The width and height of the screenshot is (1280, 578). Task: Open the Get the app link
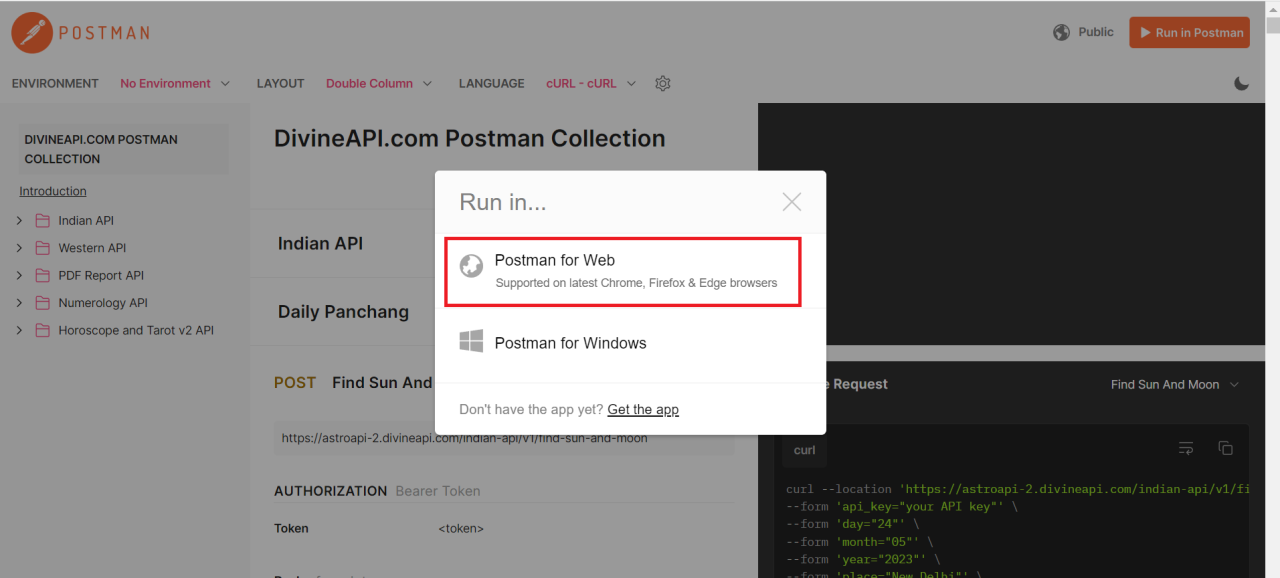(x=643, y=409)
